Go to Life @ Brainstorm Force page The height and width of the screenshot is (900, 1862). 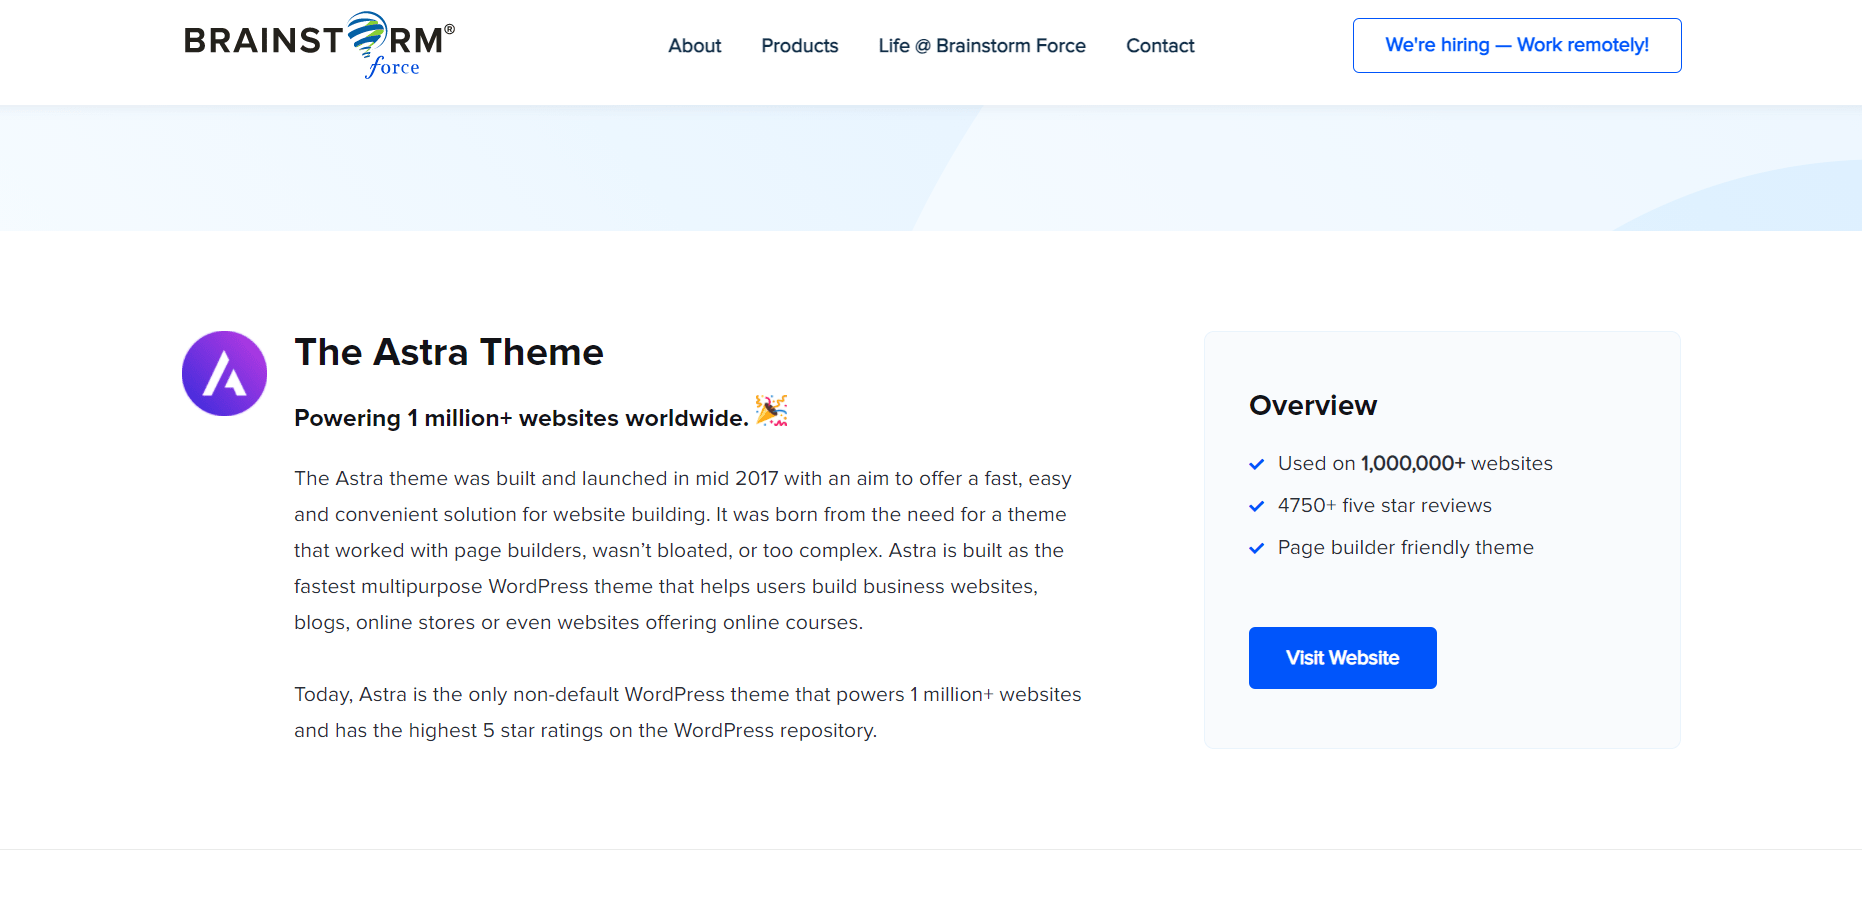point(982,46)
